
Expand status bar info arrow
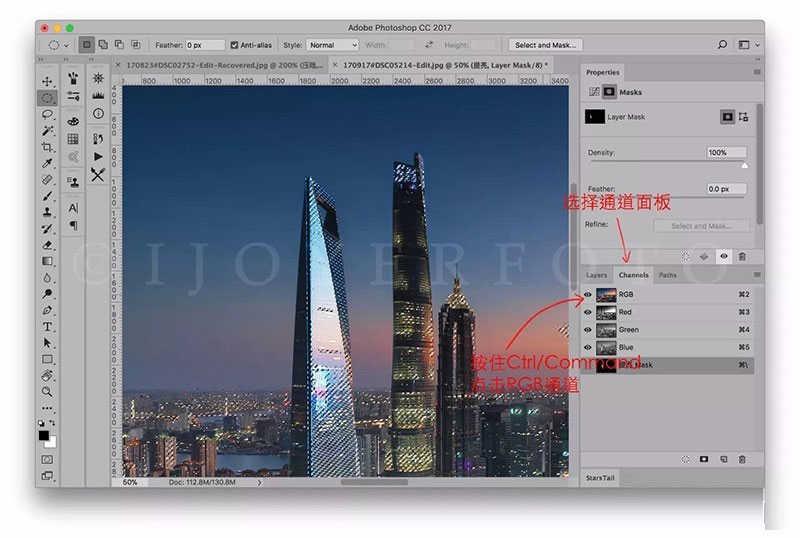tap(260, 482)
